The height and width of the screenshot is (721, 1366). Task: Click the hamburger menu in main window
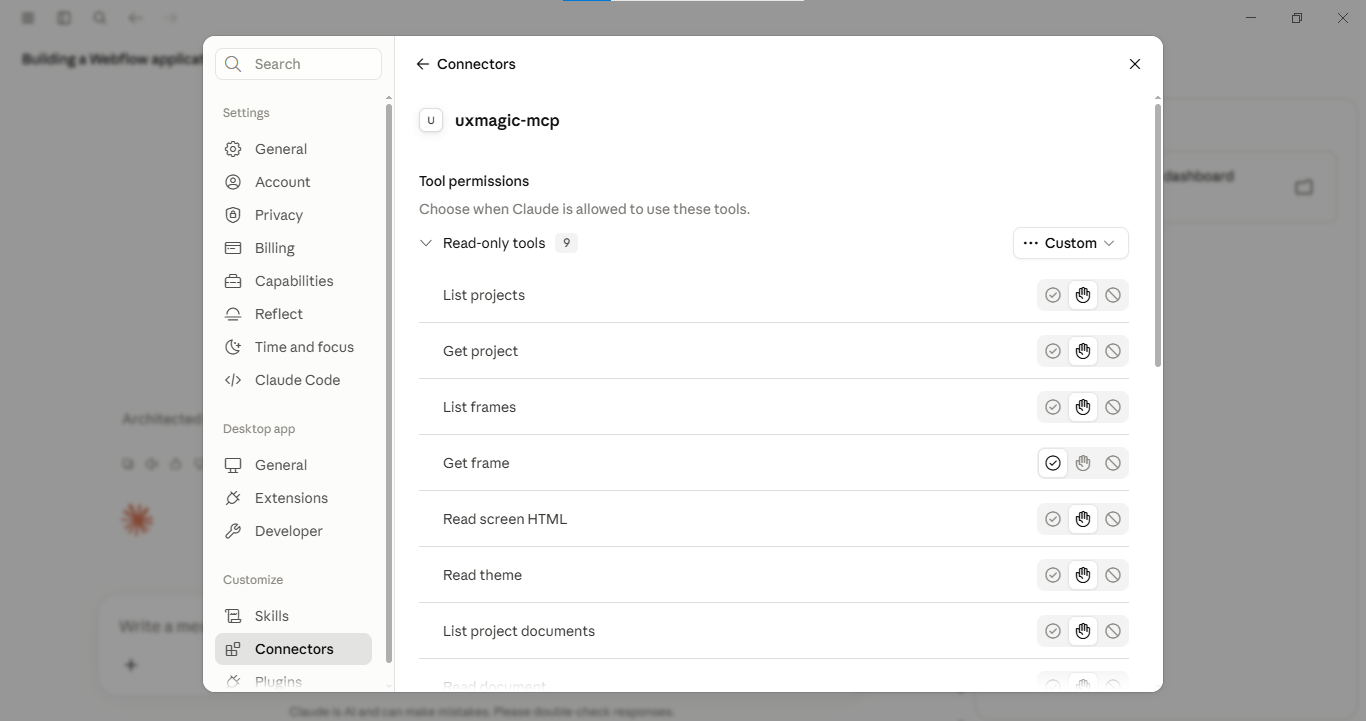click(x=28, y=18)
